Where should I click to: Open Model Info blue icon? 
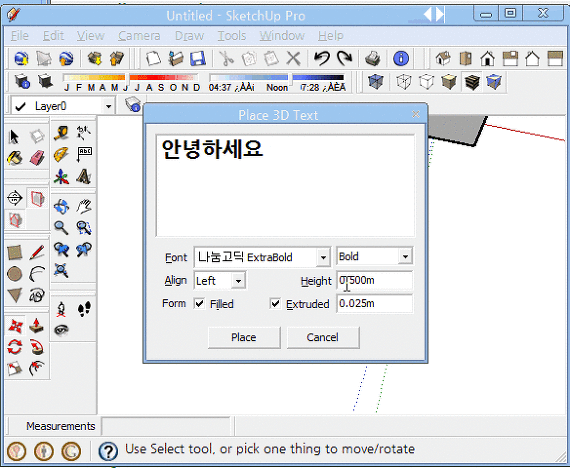pyautogui.click(x=401, y=58)
